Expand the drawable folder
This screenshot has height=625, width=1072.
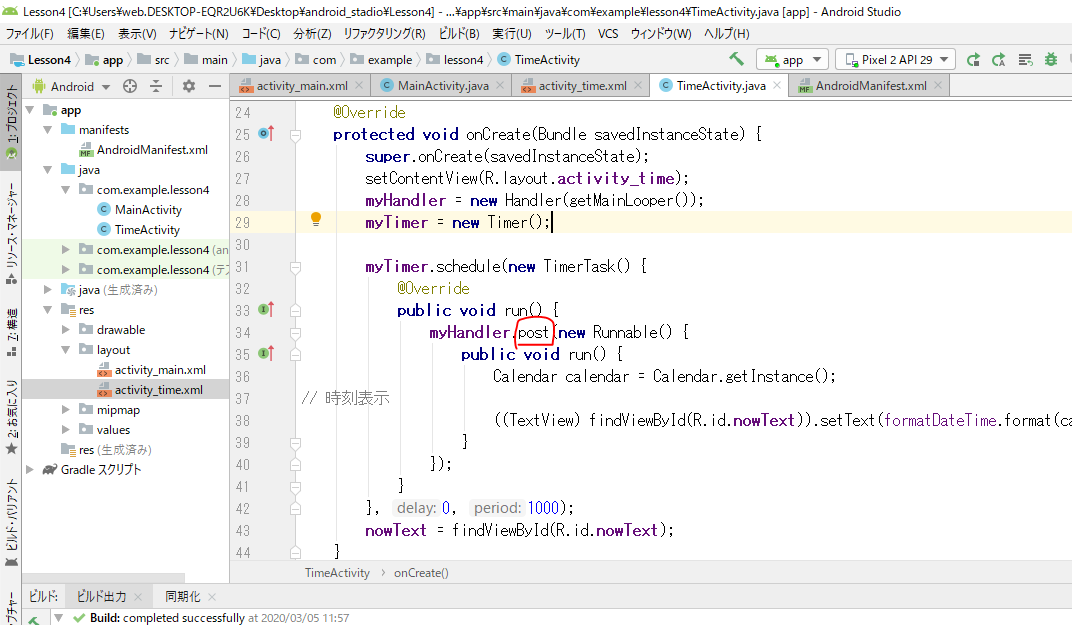point(66,330)
